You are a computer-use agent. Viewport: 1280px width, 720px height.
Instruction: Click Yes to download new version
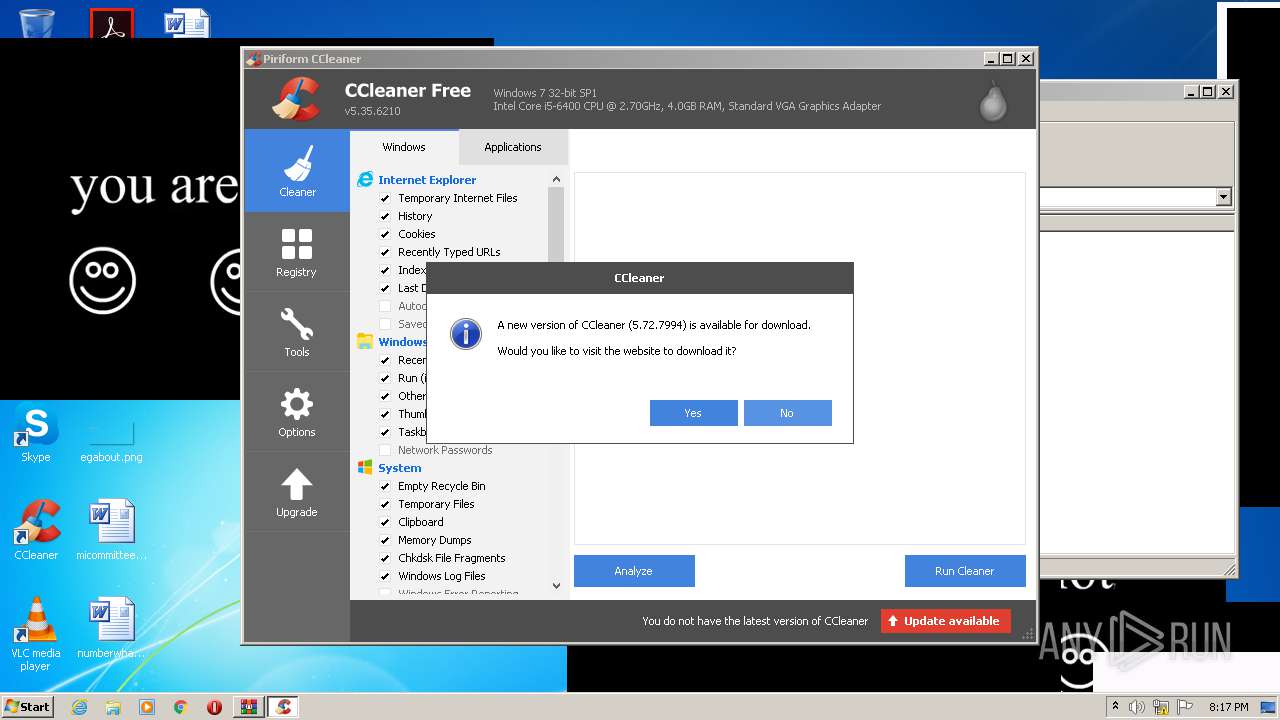(x=693, y=413)
